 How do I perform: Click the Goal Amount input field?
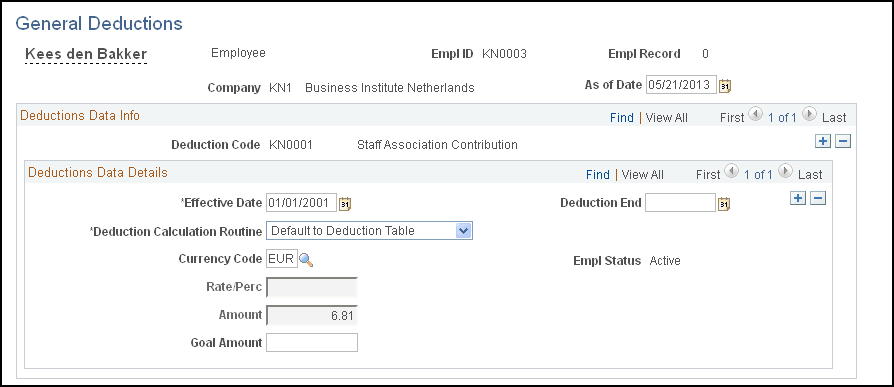coord(312,343)
